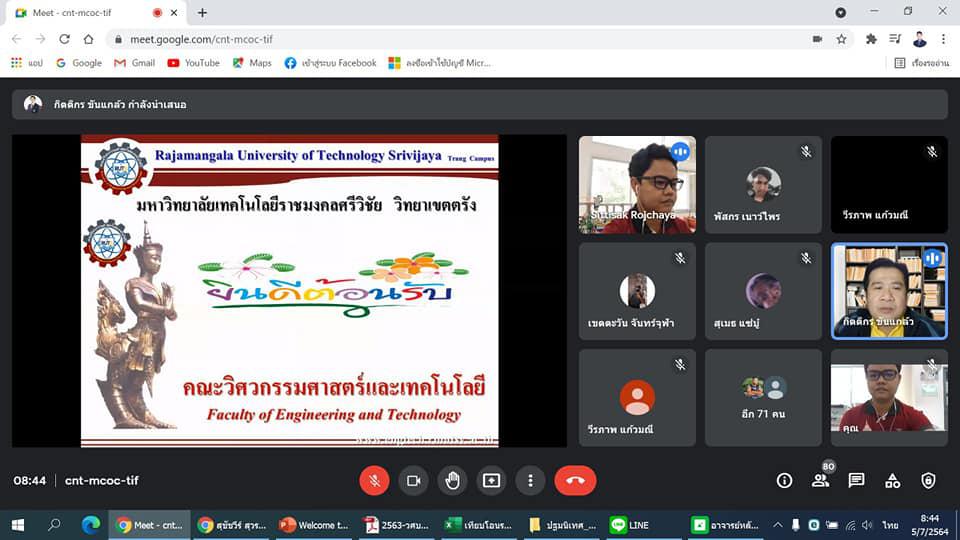The height and width of the screenshot is (540, 960).
Task: Go back in the browser
Action: (x=17, y=39)
